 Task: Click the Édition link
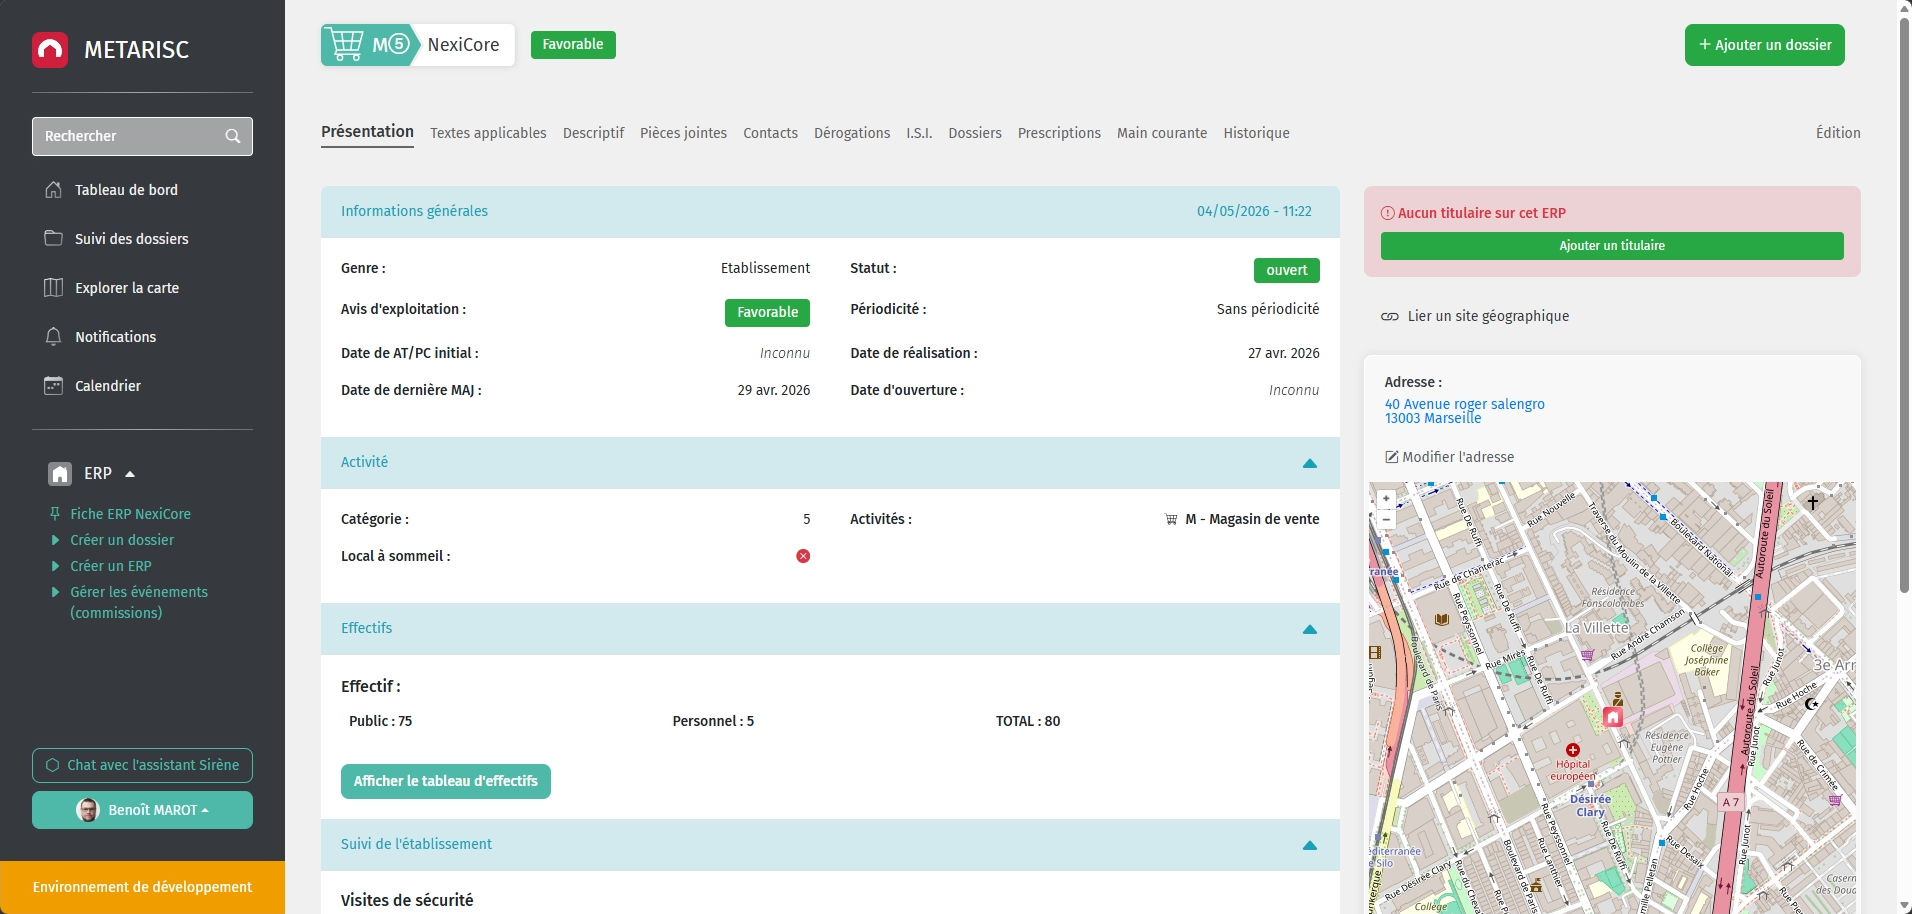1838,133
